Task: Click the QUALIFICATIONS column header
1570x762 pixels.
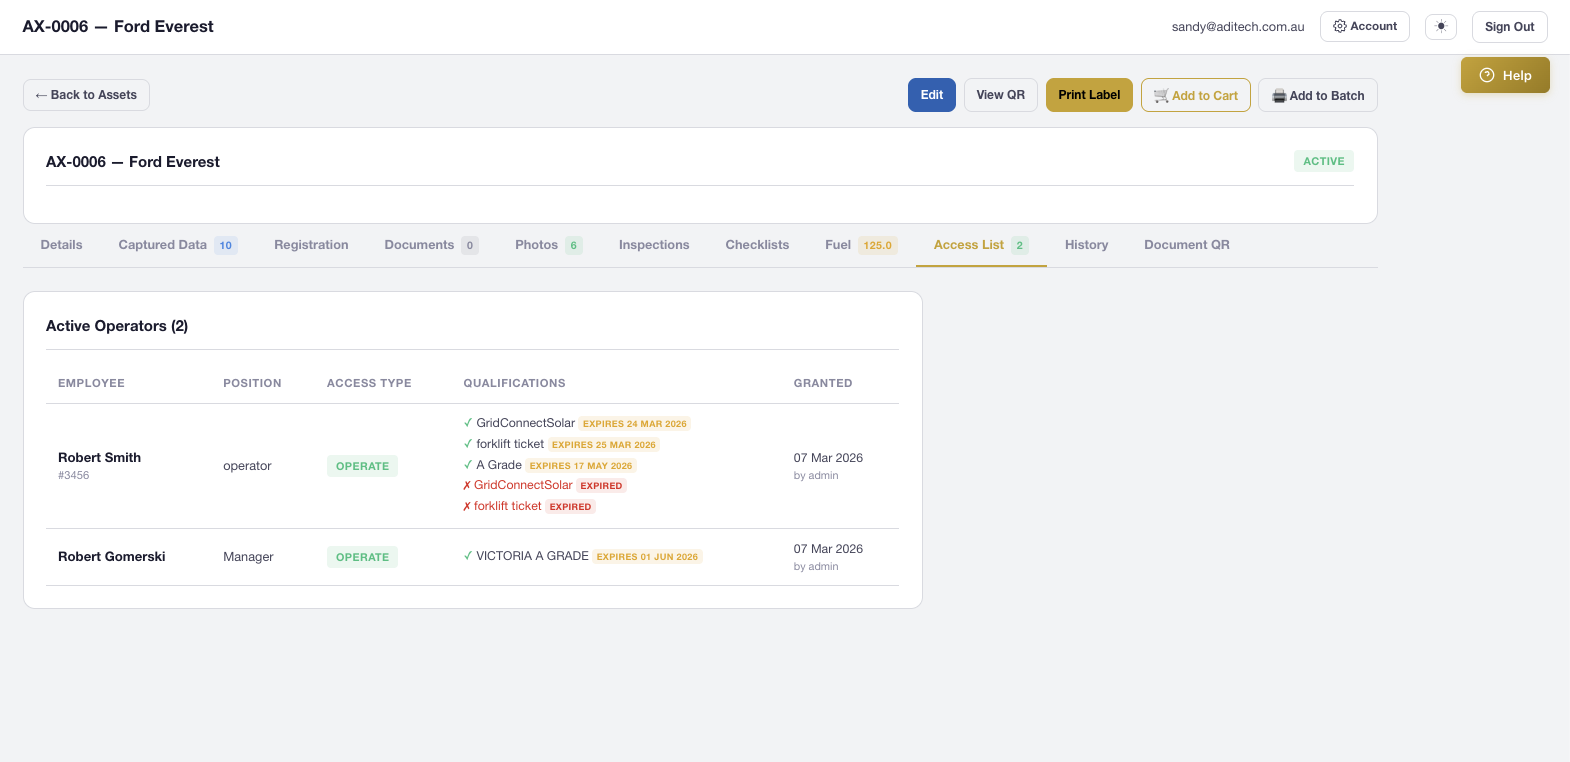Action: click(514, 383)
